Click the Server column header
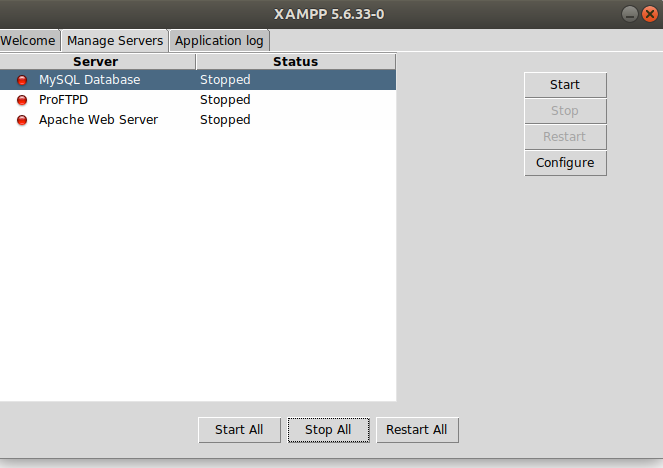 (x=97, y=62)
